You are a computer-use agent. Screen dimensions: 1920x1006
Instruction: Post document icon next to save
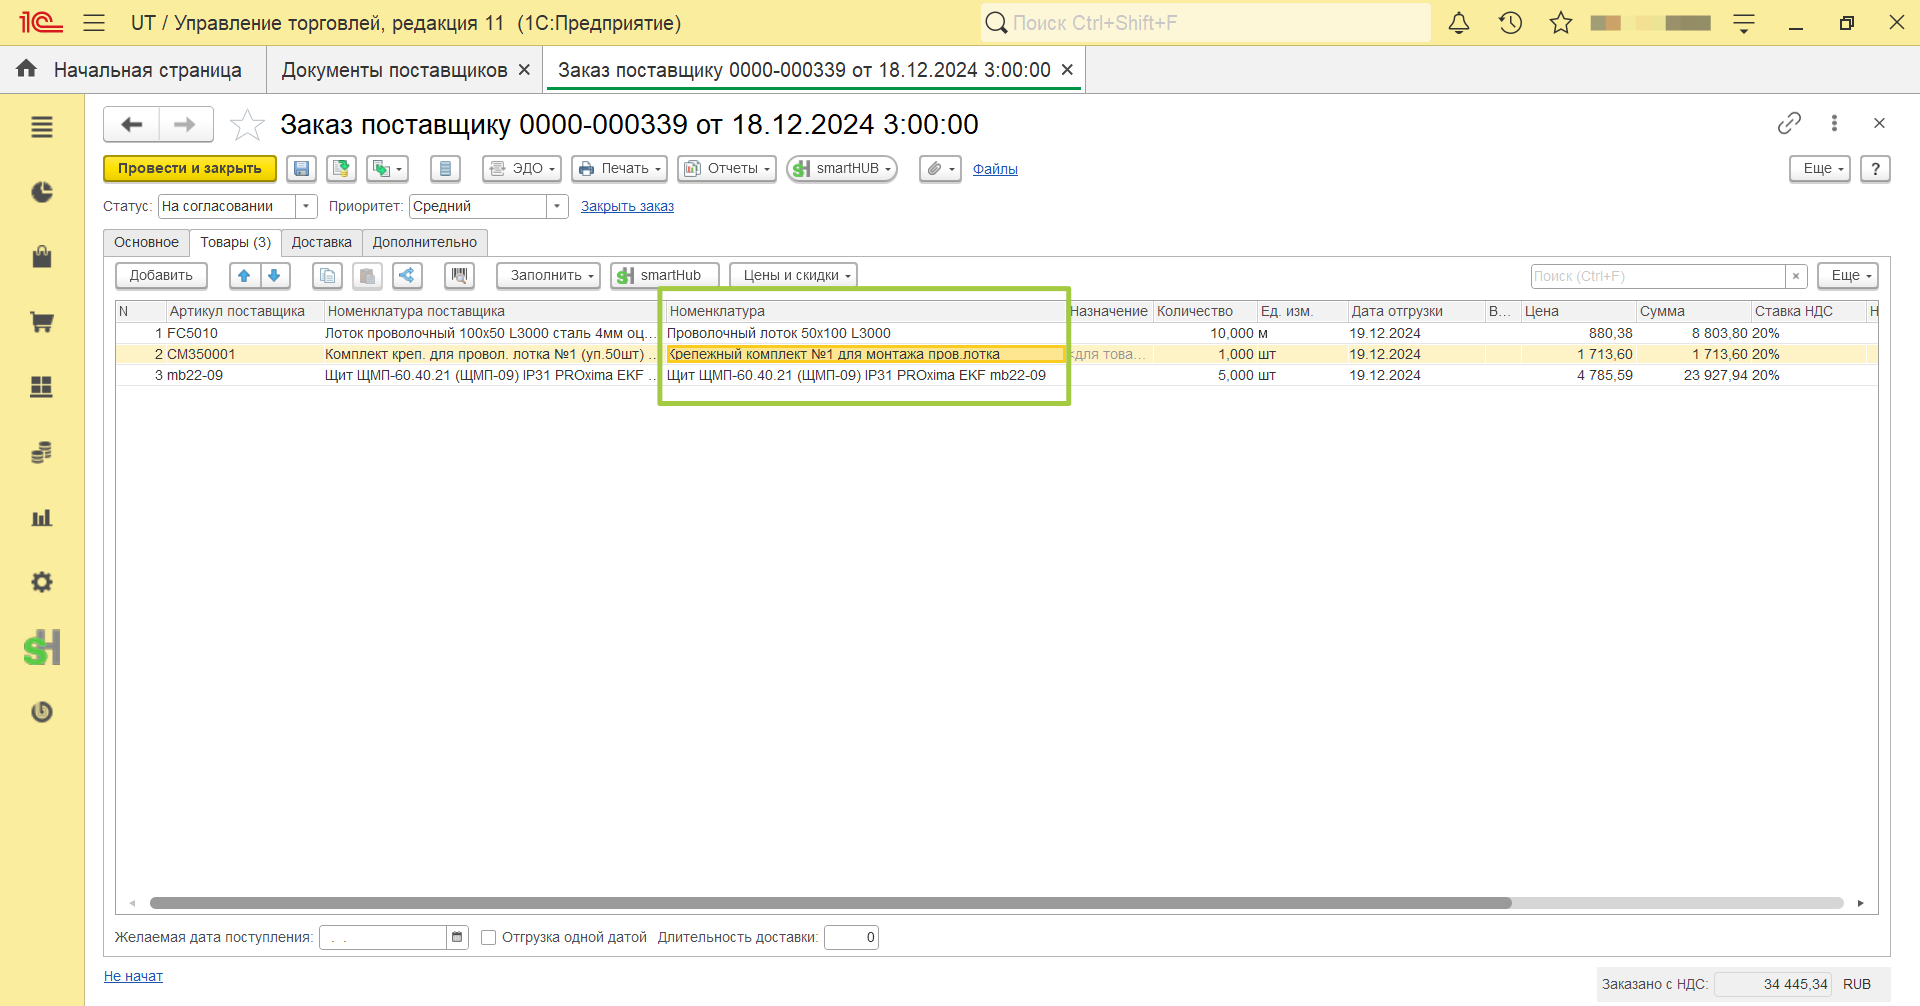tap(341, 168)
